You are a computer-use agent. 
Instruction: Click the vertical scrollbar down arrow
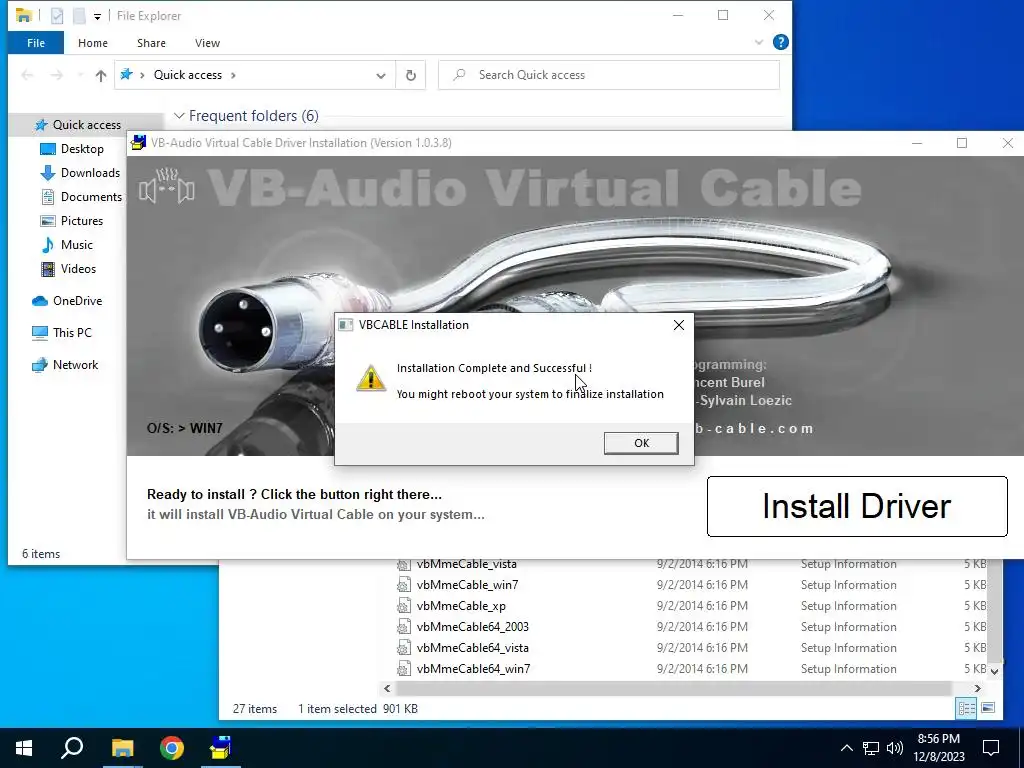pyautogui.click(x=994, y=671)
